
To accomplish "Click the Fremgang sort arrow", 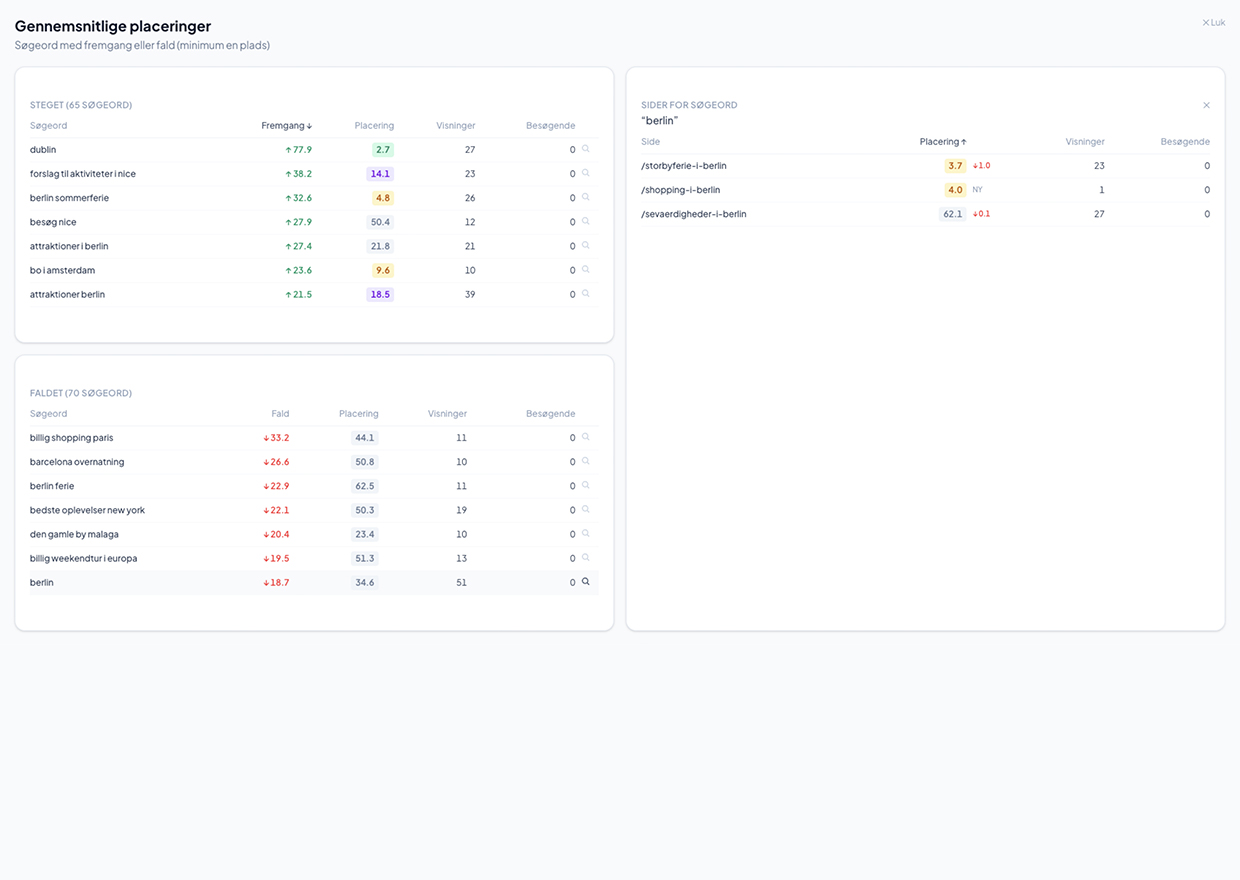I will click(310, 125).
